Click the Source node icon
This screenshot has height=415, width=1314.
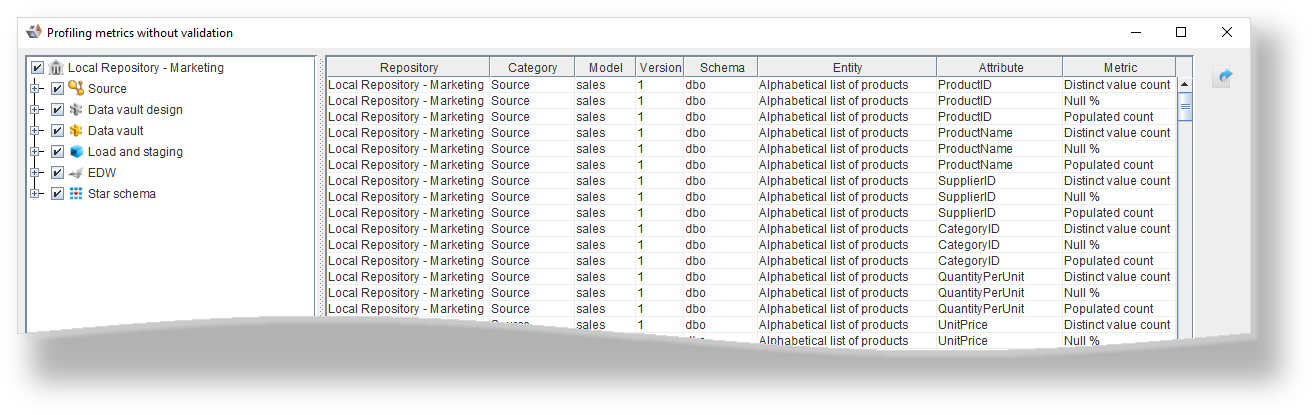(x=76, y=88)
